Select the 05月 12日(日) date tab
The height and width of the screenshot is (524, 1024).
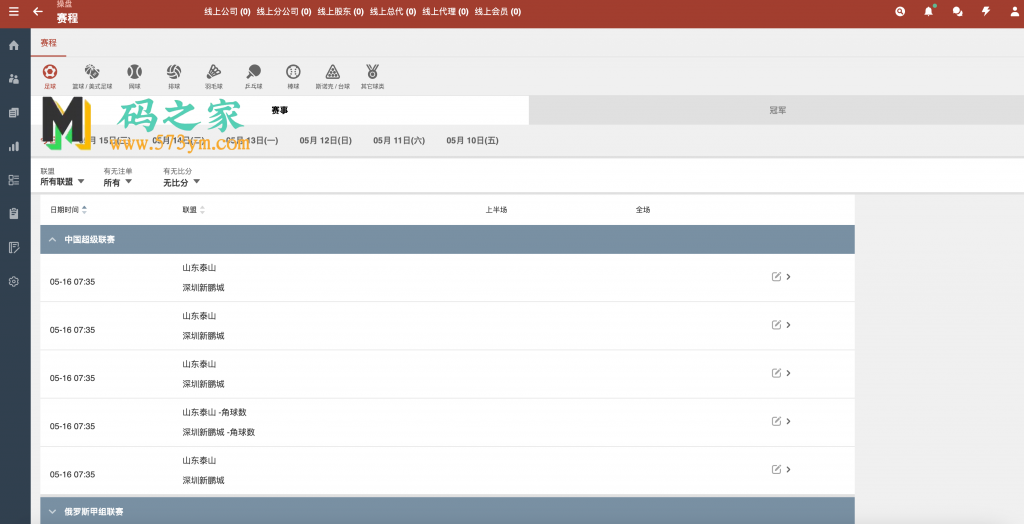[325, 141]
